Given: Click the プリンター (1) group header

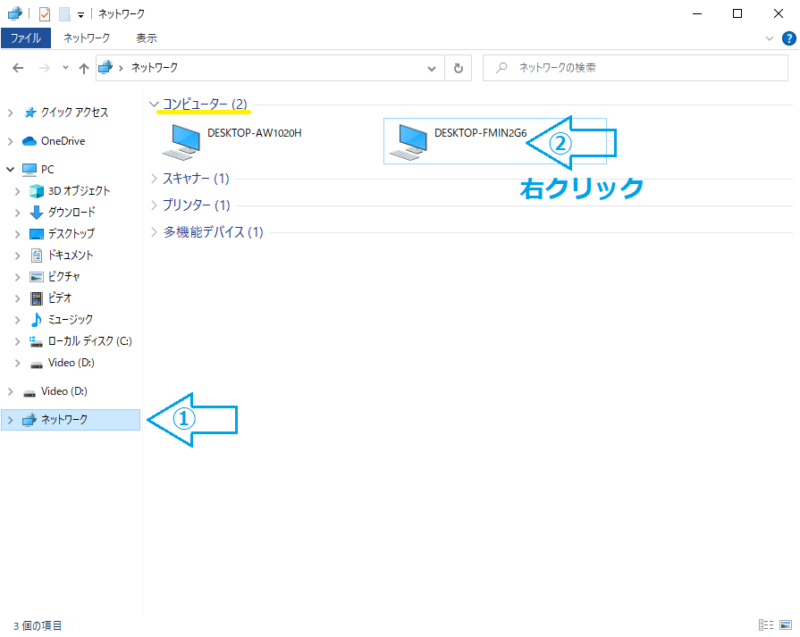Looking at the screenshot, I should pyautogui.click(x=196, y=205).
